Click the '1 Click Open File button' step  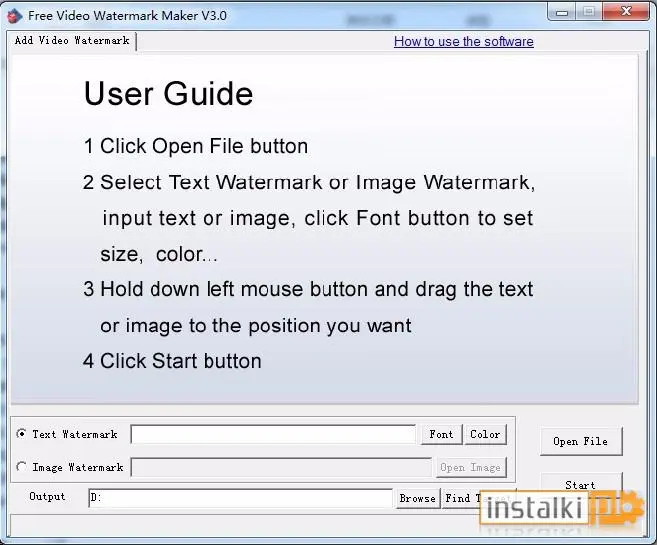(196, 146)
